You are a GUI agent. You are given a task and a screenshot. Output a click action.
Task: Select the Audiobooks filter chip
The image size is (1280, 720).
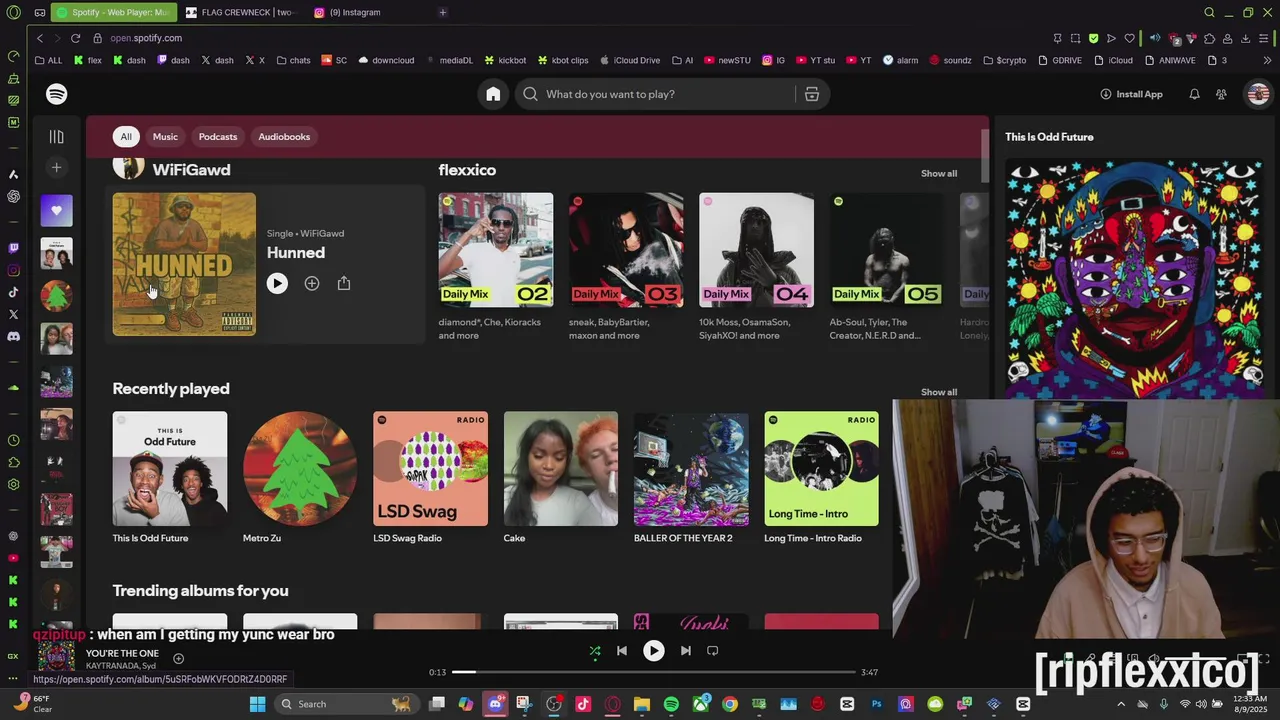pyautogui.click(x=284, y=137)
